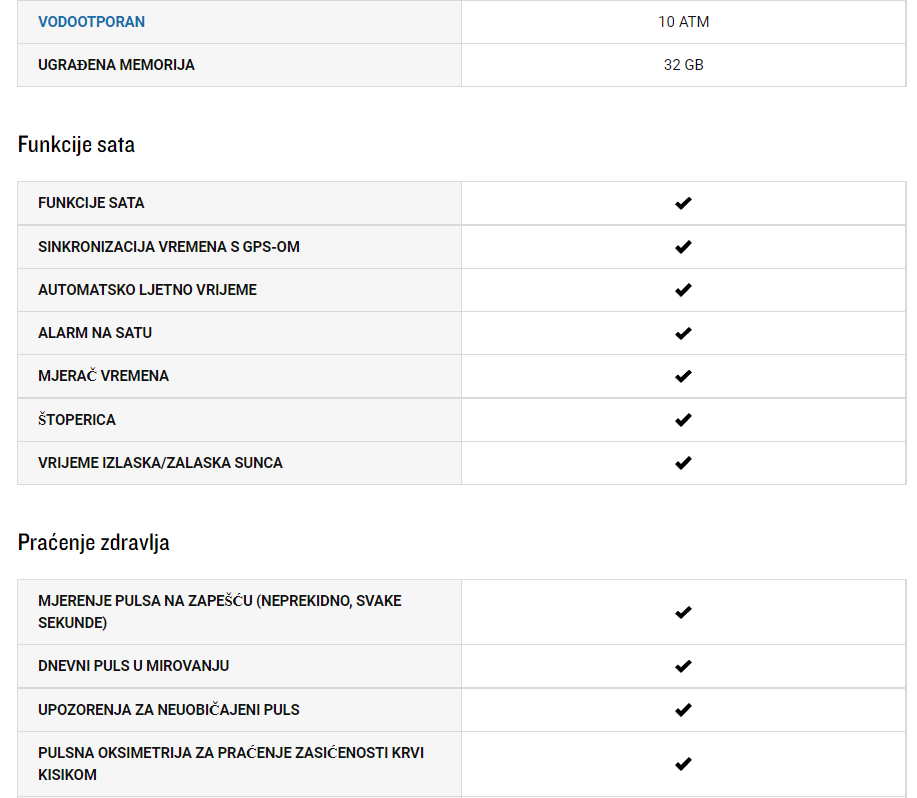Viewport: 917px width, 798px height.
Task: Click the checkmark beside SINKRONIZACIJA VREMENA S GPS-OM
Action: point(683,247)
